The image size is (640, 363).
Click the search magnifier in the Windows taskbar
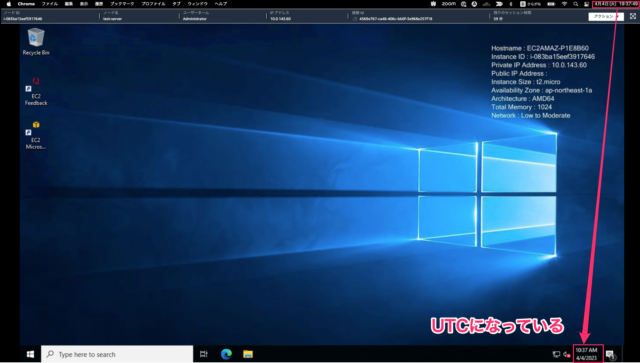pyautogui.click(x=50, y=354)
